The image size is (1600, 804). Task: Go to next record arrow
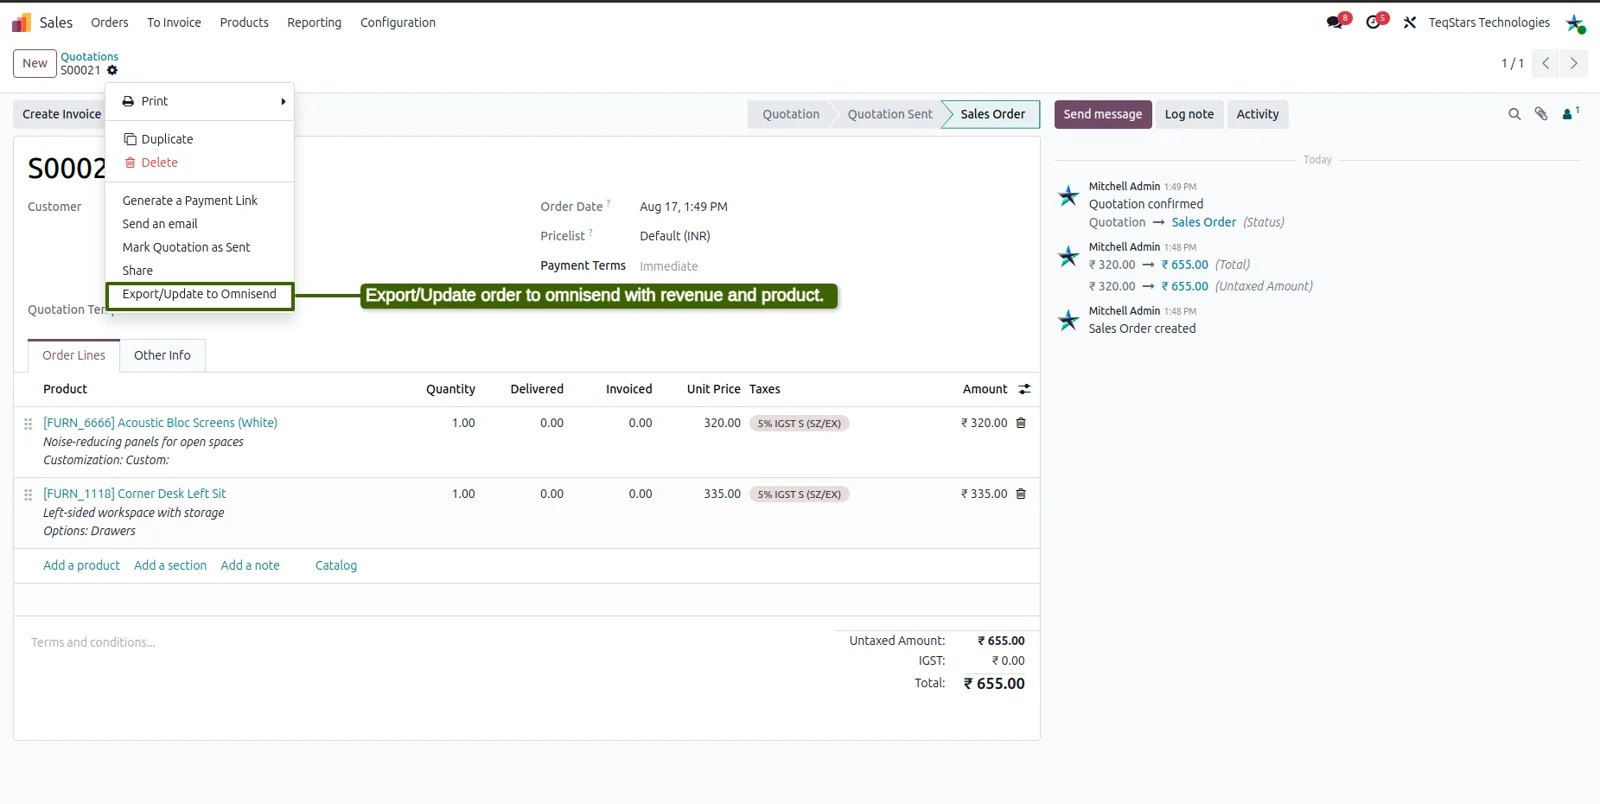[x=1574, y=63]
